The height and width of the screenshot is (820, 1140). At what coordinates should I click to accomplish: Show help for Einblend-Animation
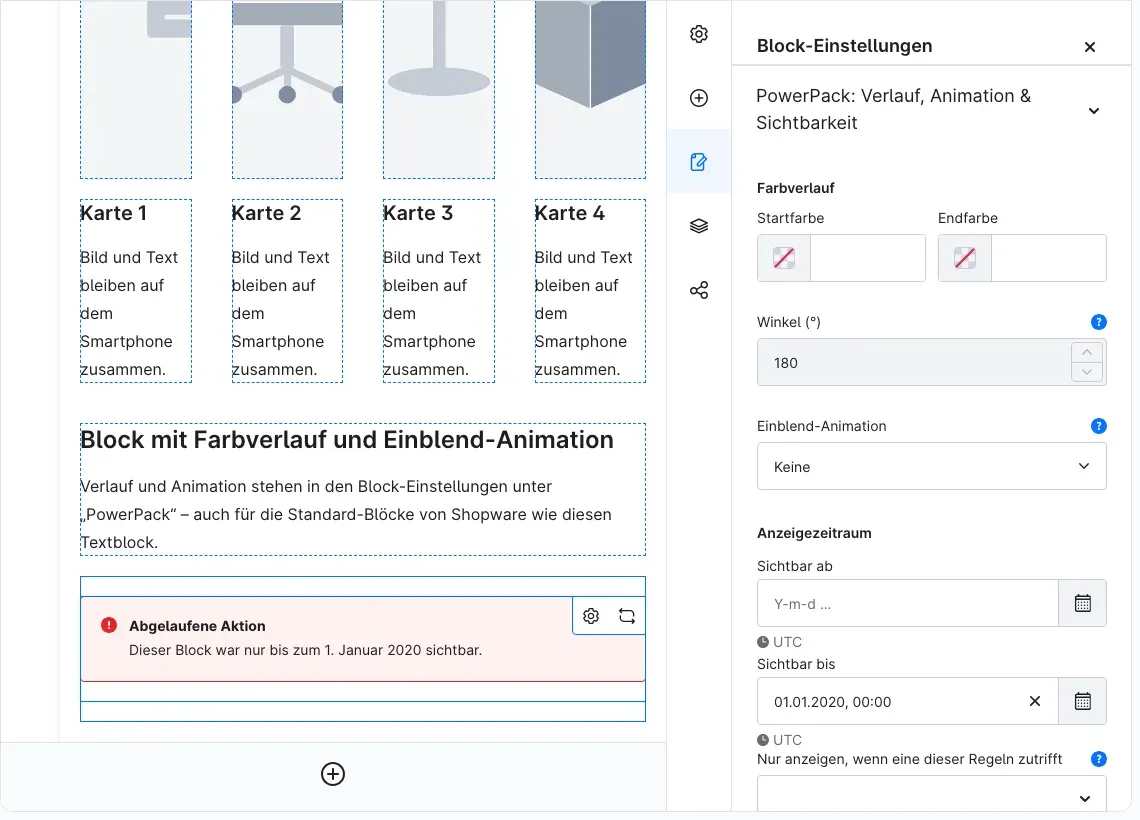click(x=1099, y=426)
